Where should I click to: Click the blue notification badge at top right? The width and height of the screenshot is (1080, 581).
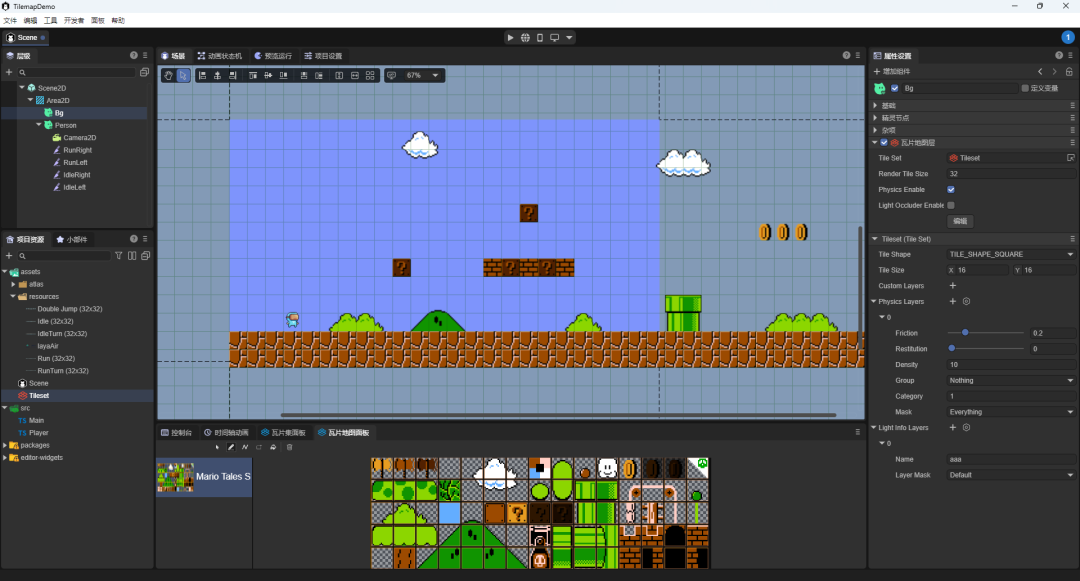click(1068, 37)
